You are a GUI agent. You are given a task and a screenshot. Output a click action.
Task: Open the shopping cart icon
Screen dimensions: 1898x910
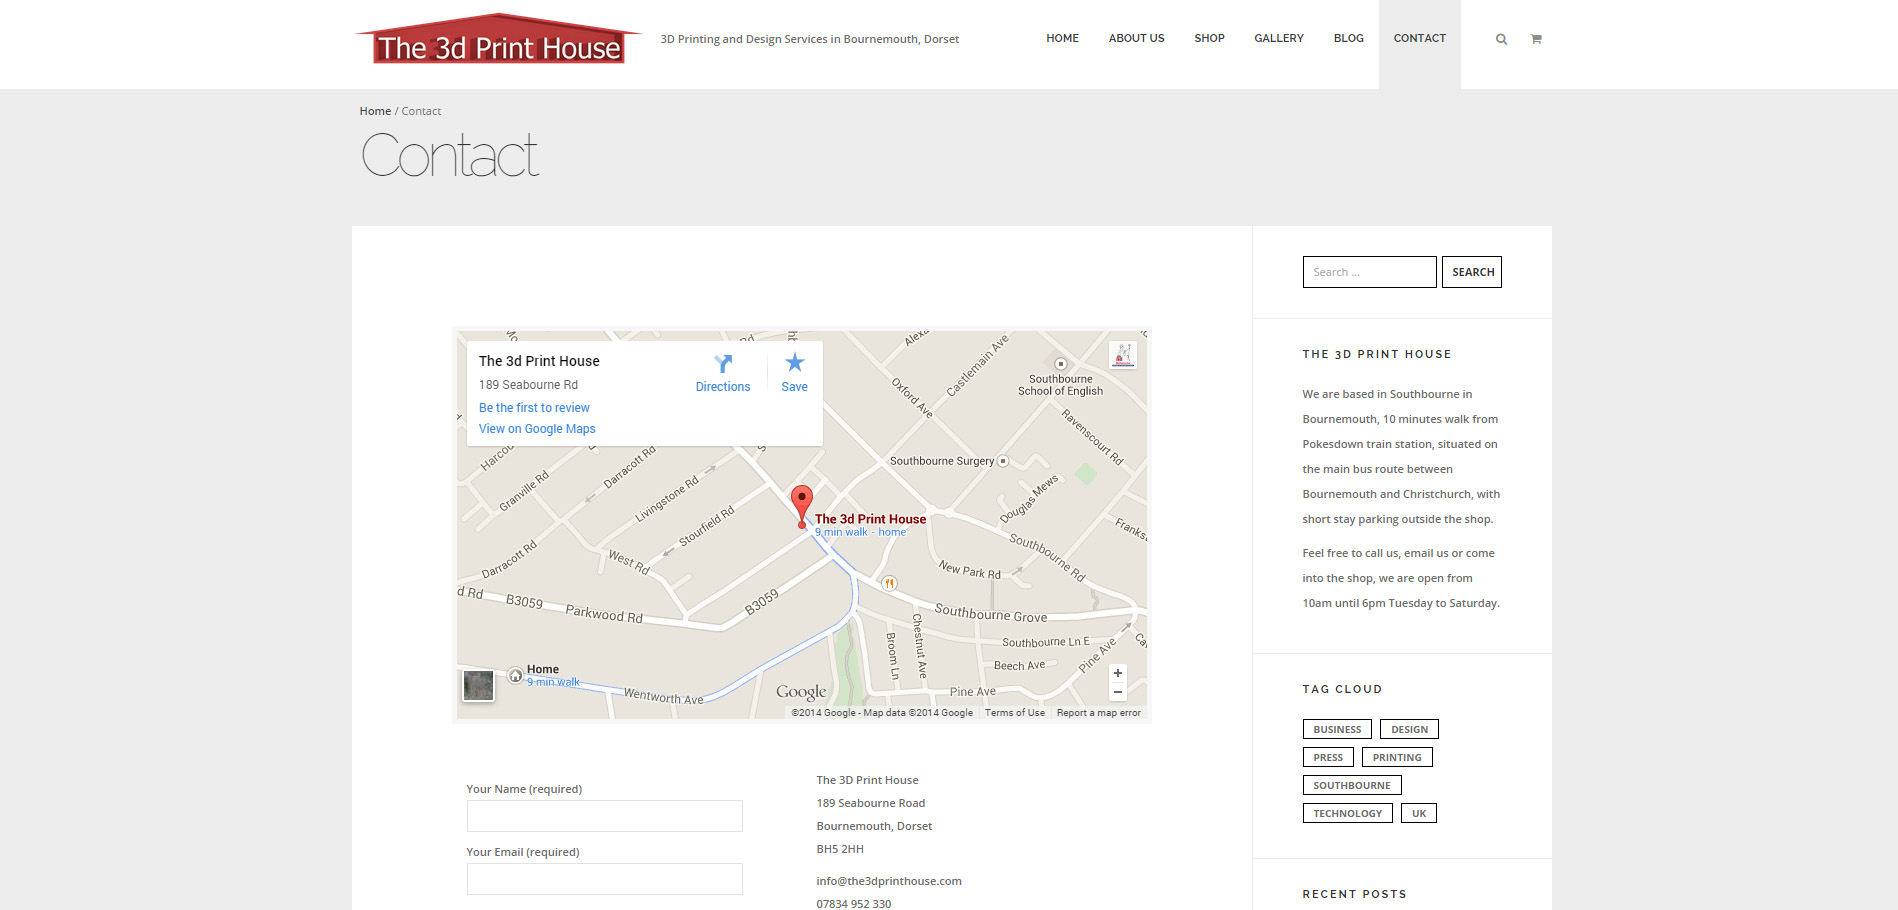coord(1536,39)
